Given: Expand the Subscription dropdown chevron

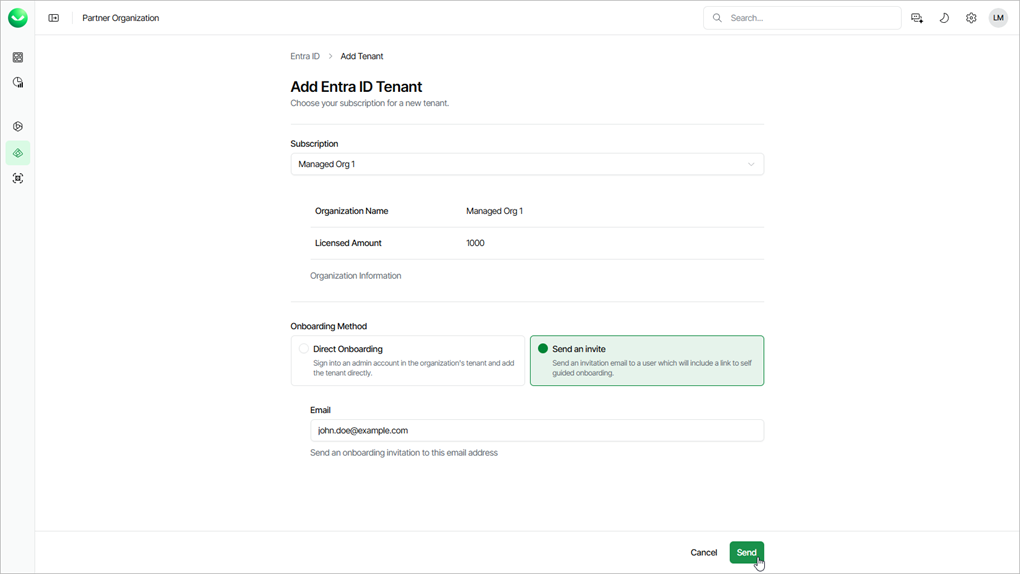Looking at the screenshot, I should (x=751, y=164).
